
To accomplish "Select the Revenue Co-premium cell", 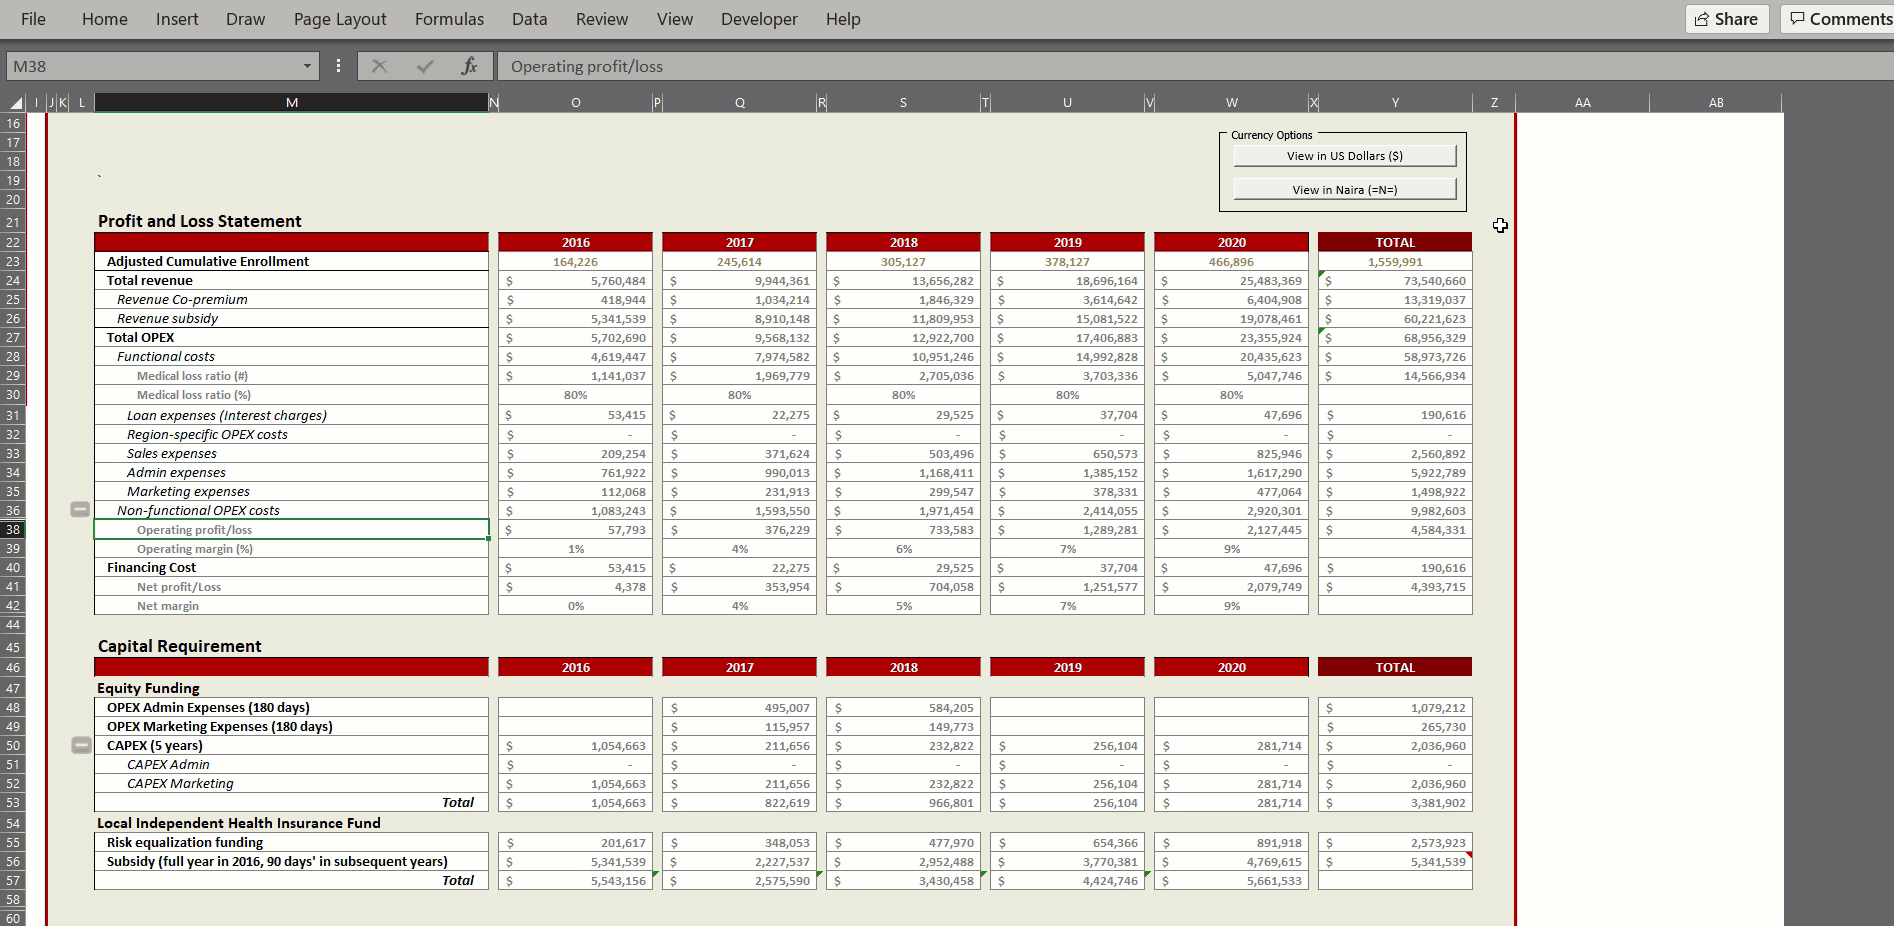I will pyautogui.click(x=291, y=299).
